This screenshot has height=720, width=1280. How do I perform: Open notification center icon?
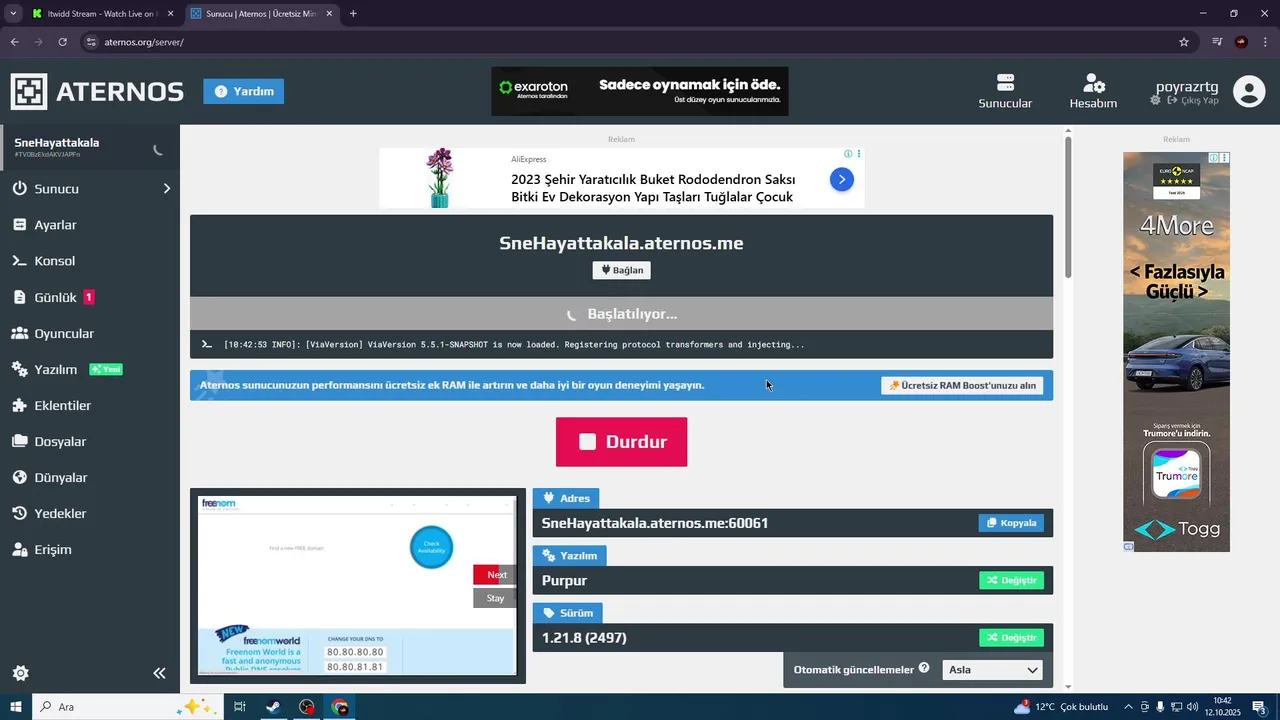[x=1260, y=707]
